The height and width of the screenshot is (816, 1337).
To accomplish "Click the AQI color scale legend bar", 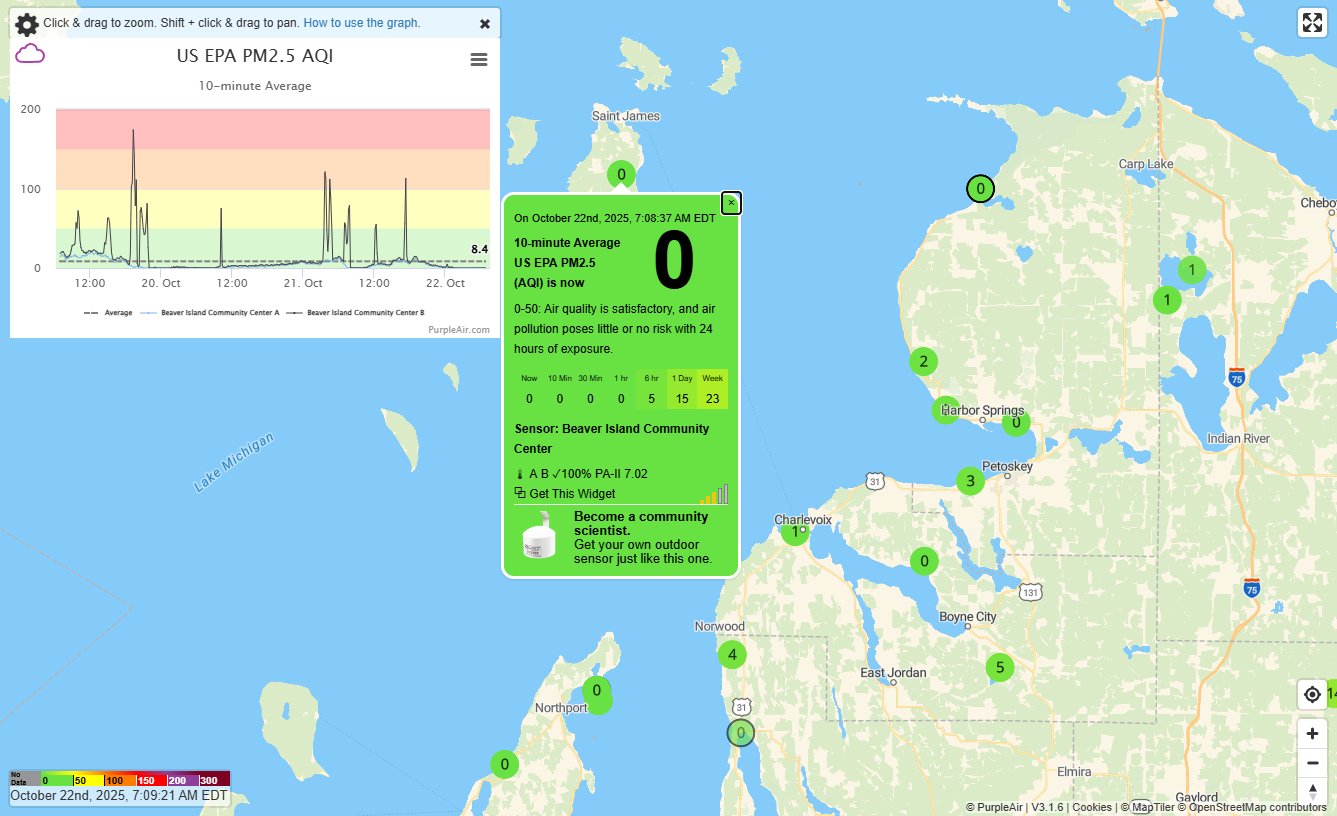I will tap(120, 779).
